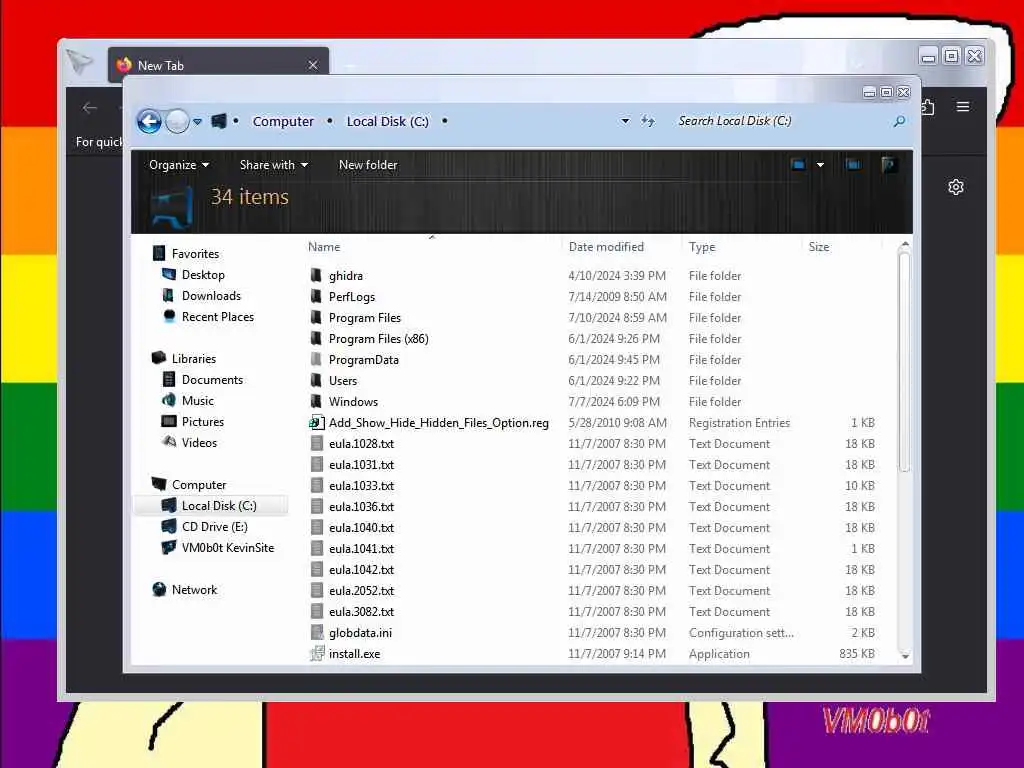This screenshot has width=1024, height=768.
Task: Select the file eula.2052.txt
Action: (361, 590)
